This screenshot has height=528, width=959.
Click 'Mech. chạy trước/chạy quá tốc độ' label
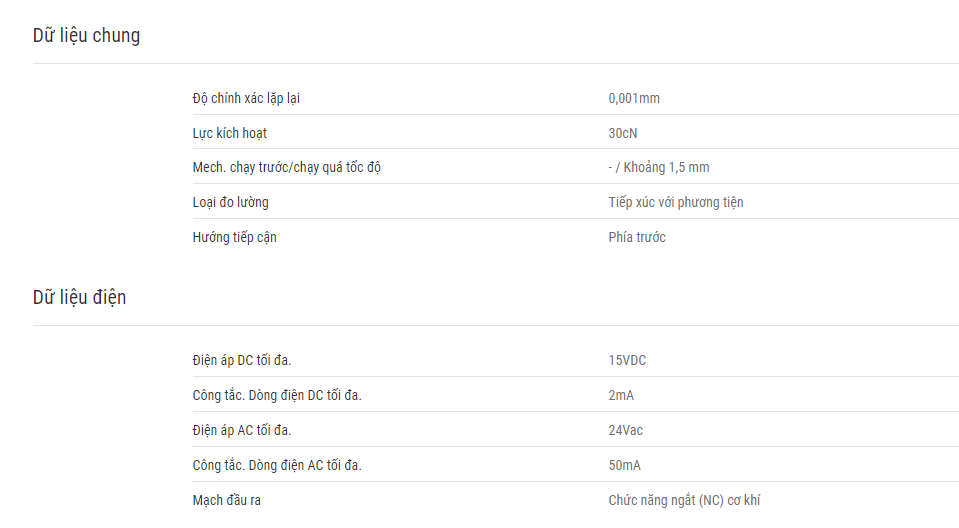coord(287,168)
